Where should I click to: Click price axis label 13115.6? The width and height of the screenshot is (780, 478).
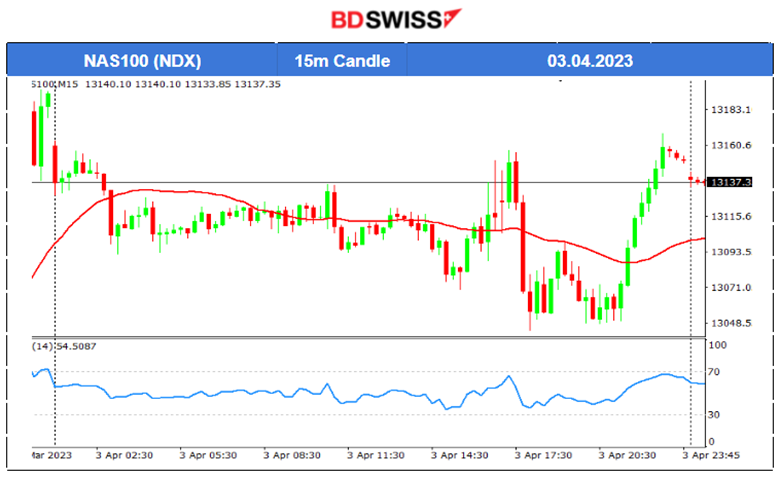click(x=731, y=217)
